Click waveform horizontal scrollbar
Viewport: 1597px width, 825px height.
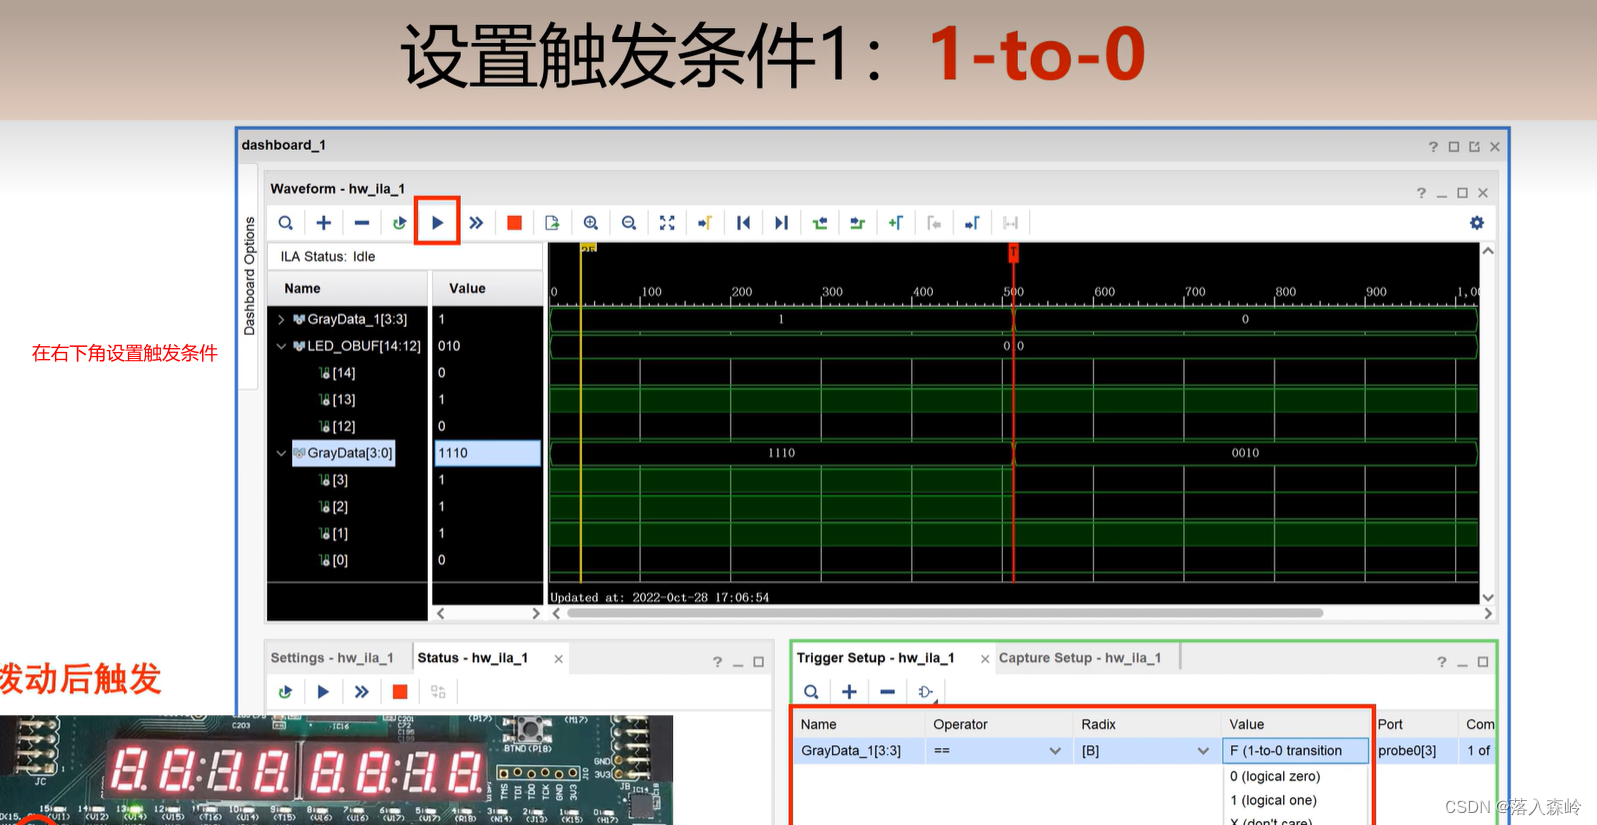[x=944, y=613]
